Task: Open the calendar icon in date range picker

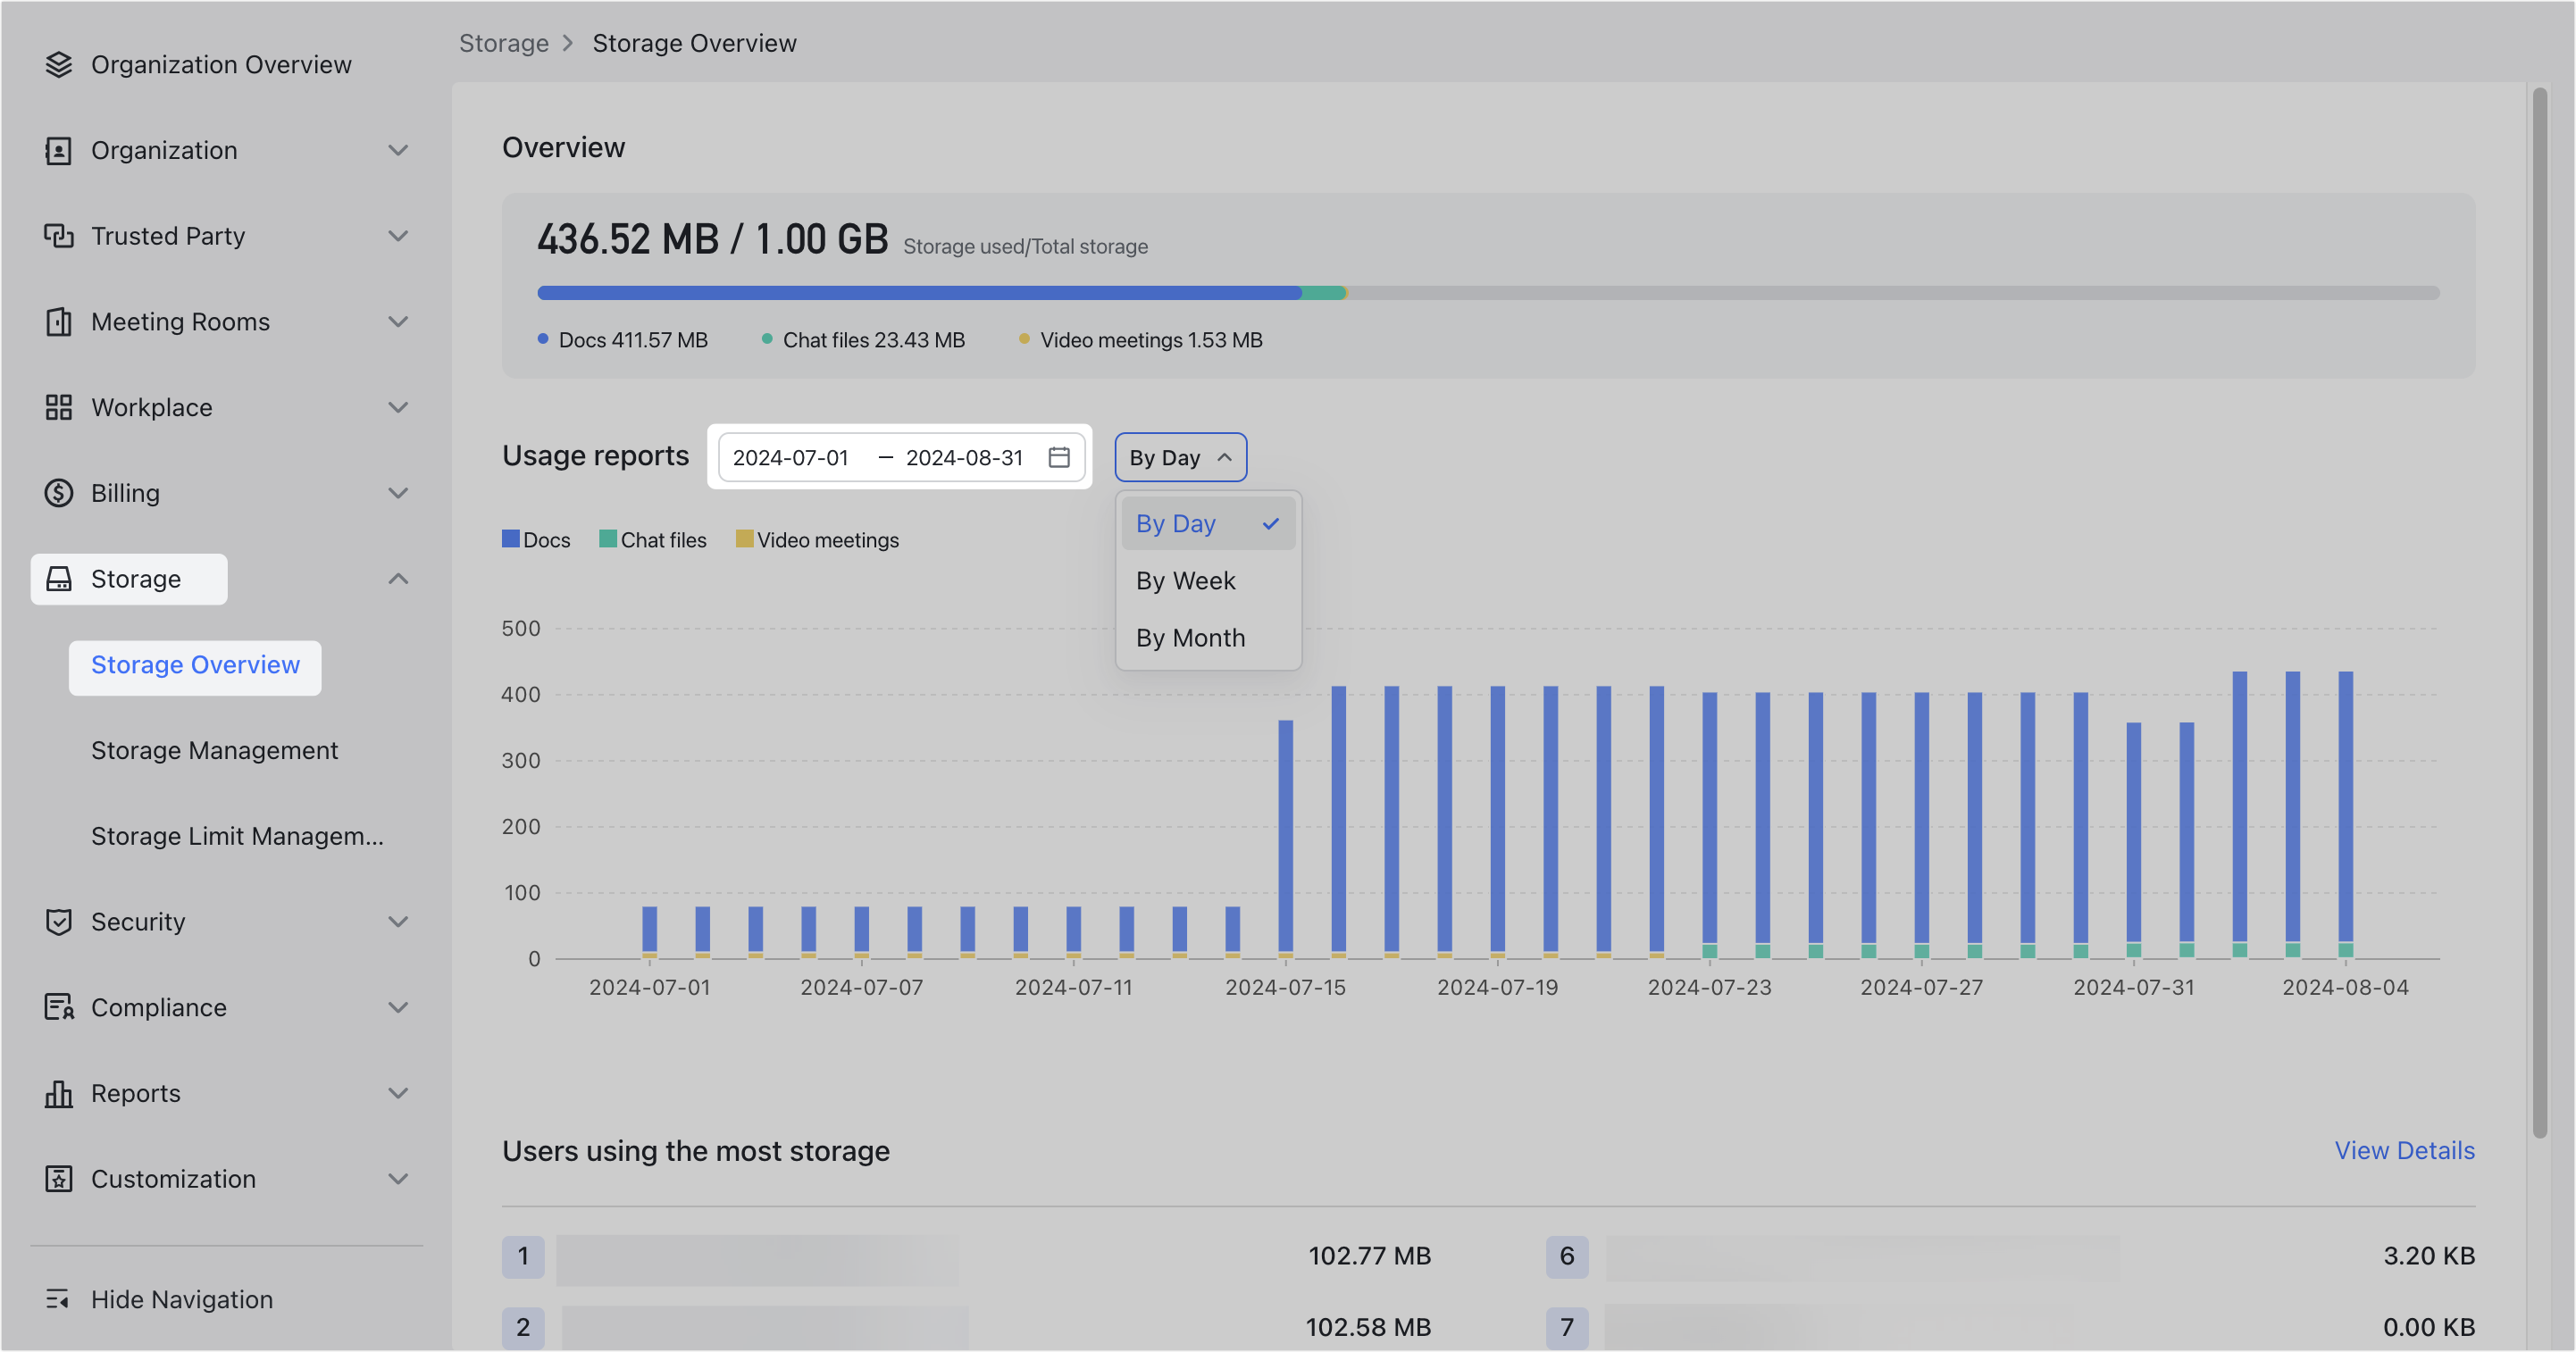Action: 1059,457
